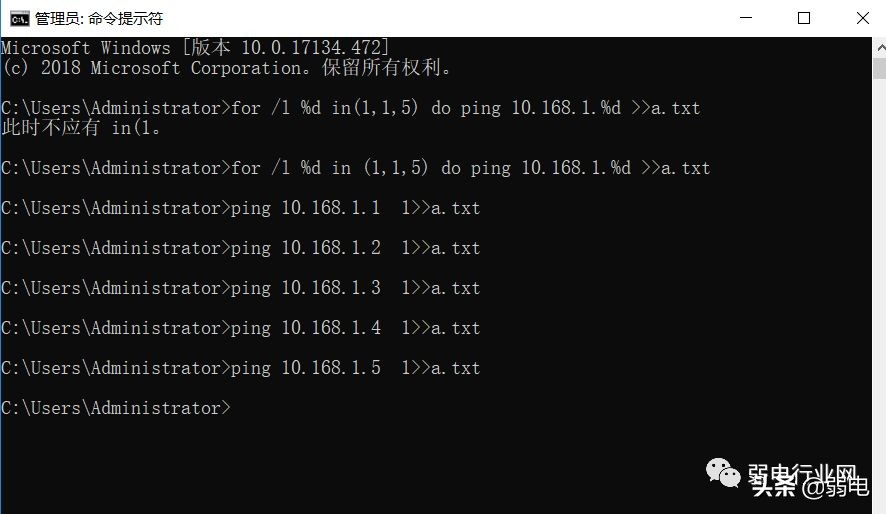Click the empty prompt on the last line
Screen dimensions: 886x514
click(116, 408)
